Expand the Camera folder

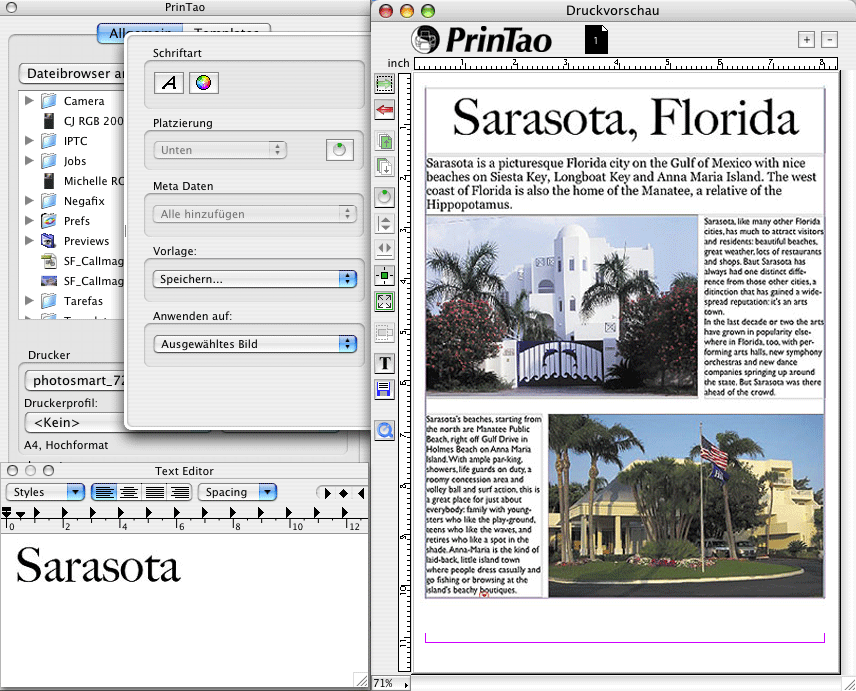[29, 101]
